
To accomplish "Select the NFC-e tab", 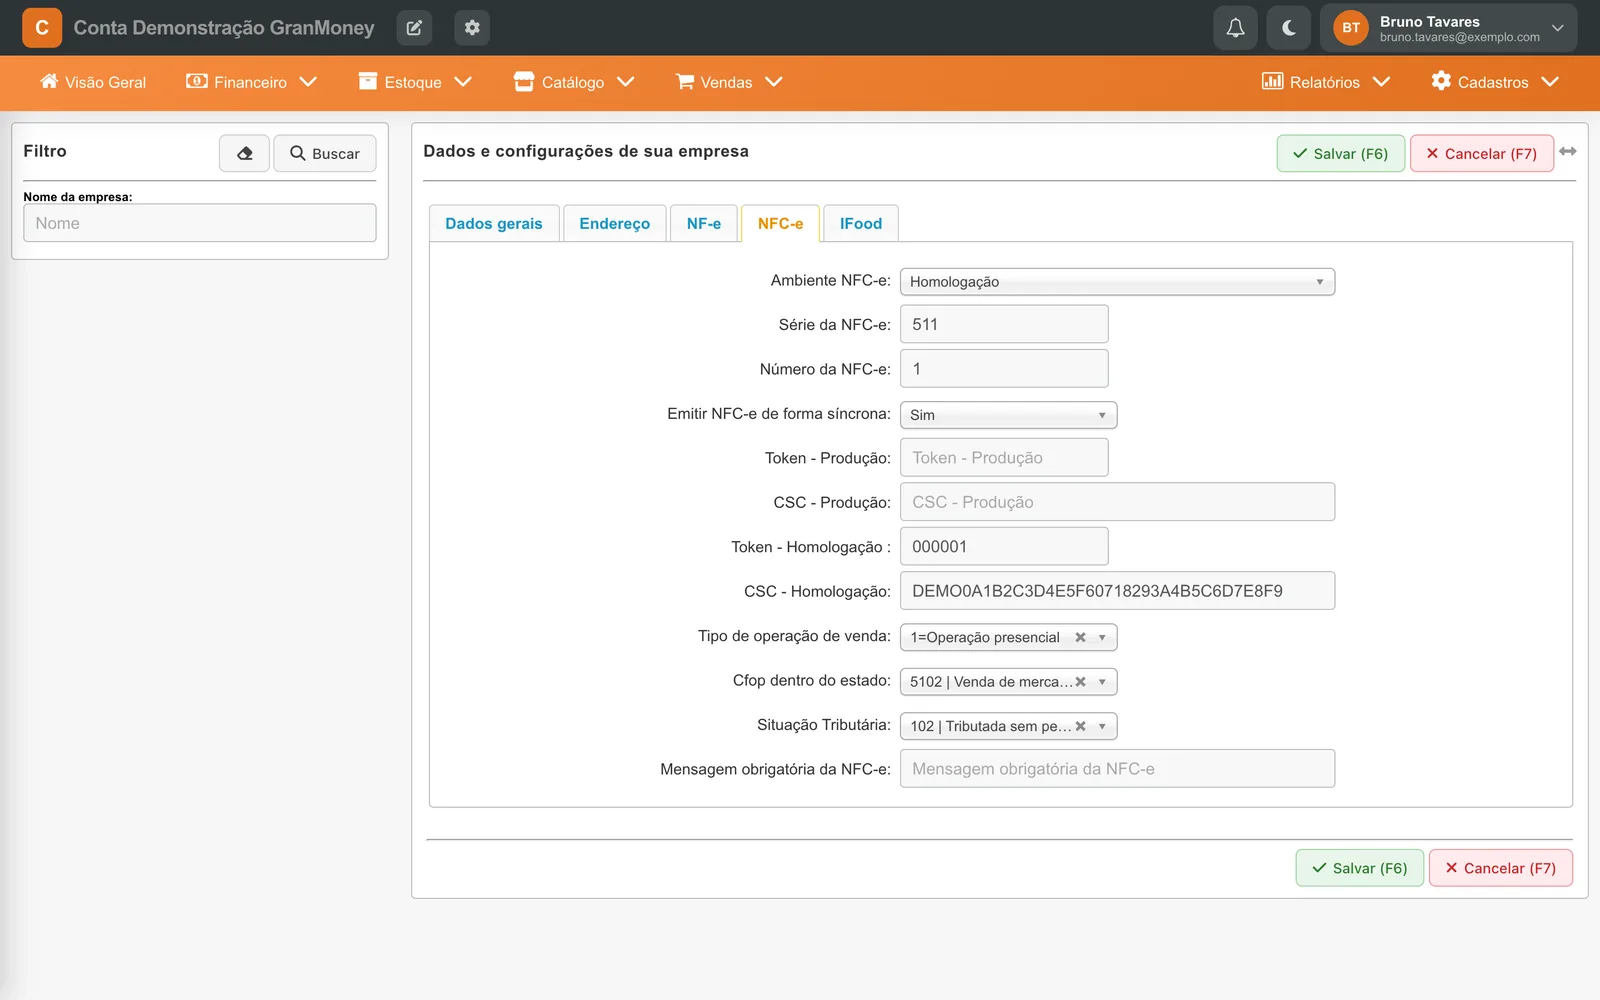I will (x=780, y=224).
